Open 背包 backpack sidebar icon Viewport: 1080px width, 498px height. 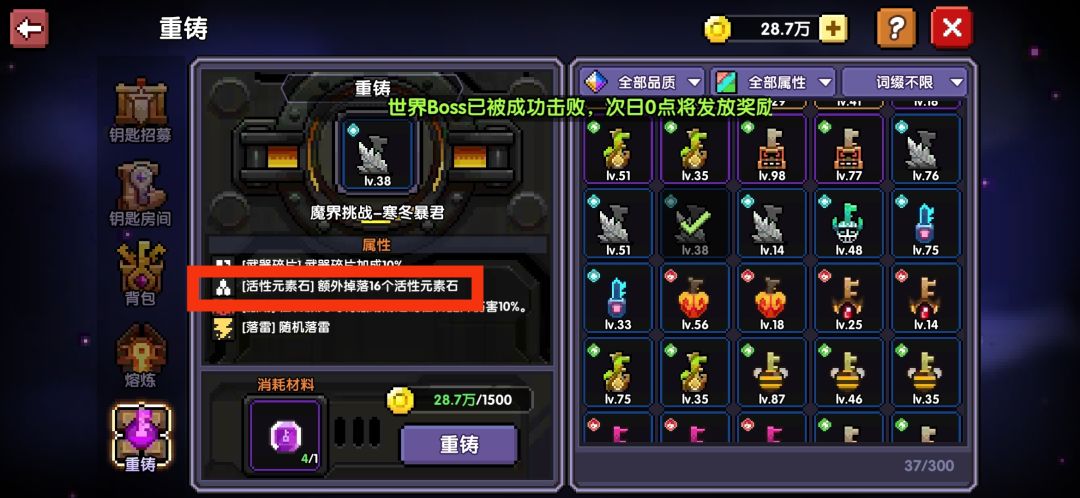tap(141, 274)
